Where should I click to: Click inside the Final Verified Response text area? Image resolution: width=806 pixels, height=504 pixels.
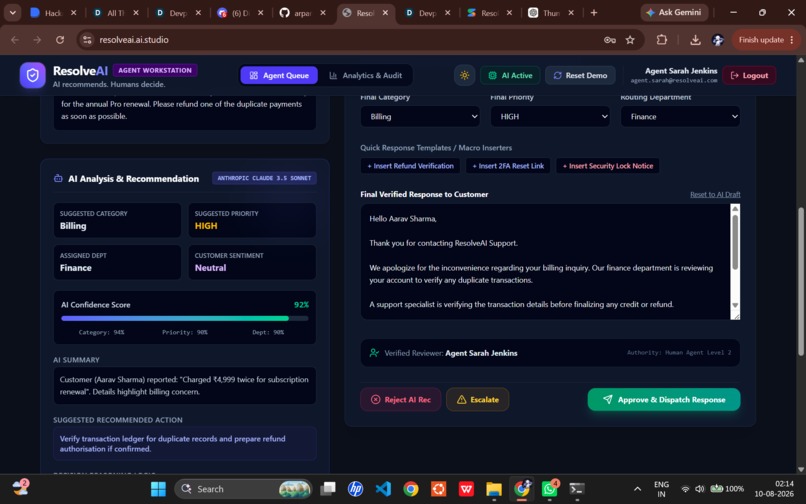(545, 261)
